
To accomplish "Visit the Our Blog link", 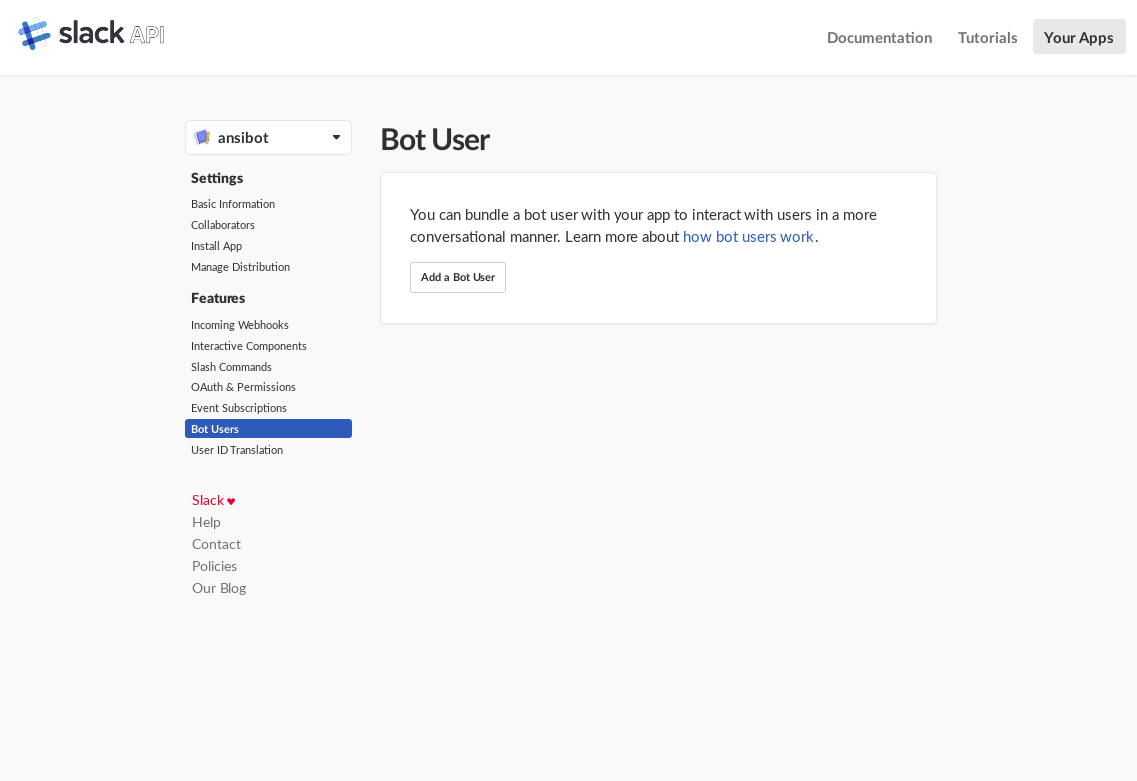I will (219, 588).
